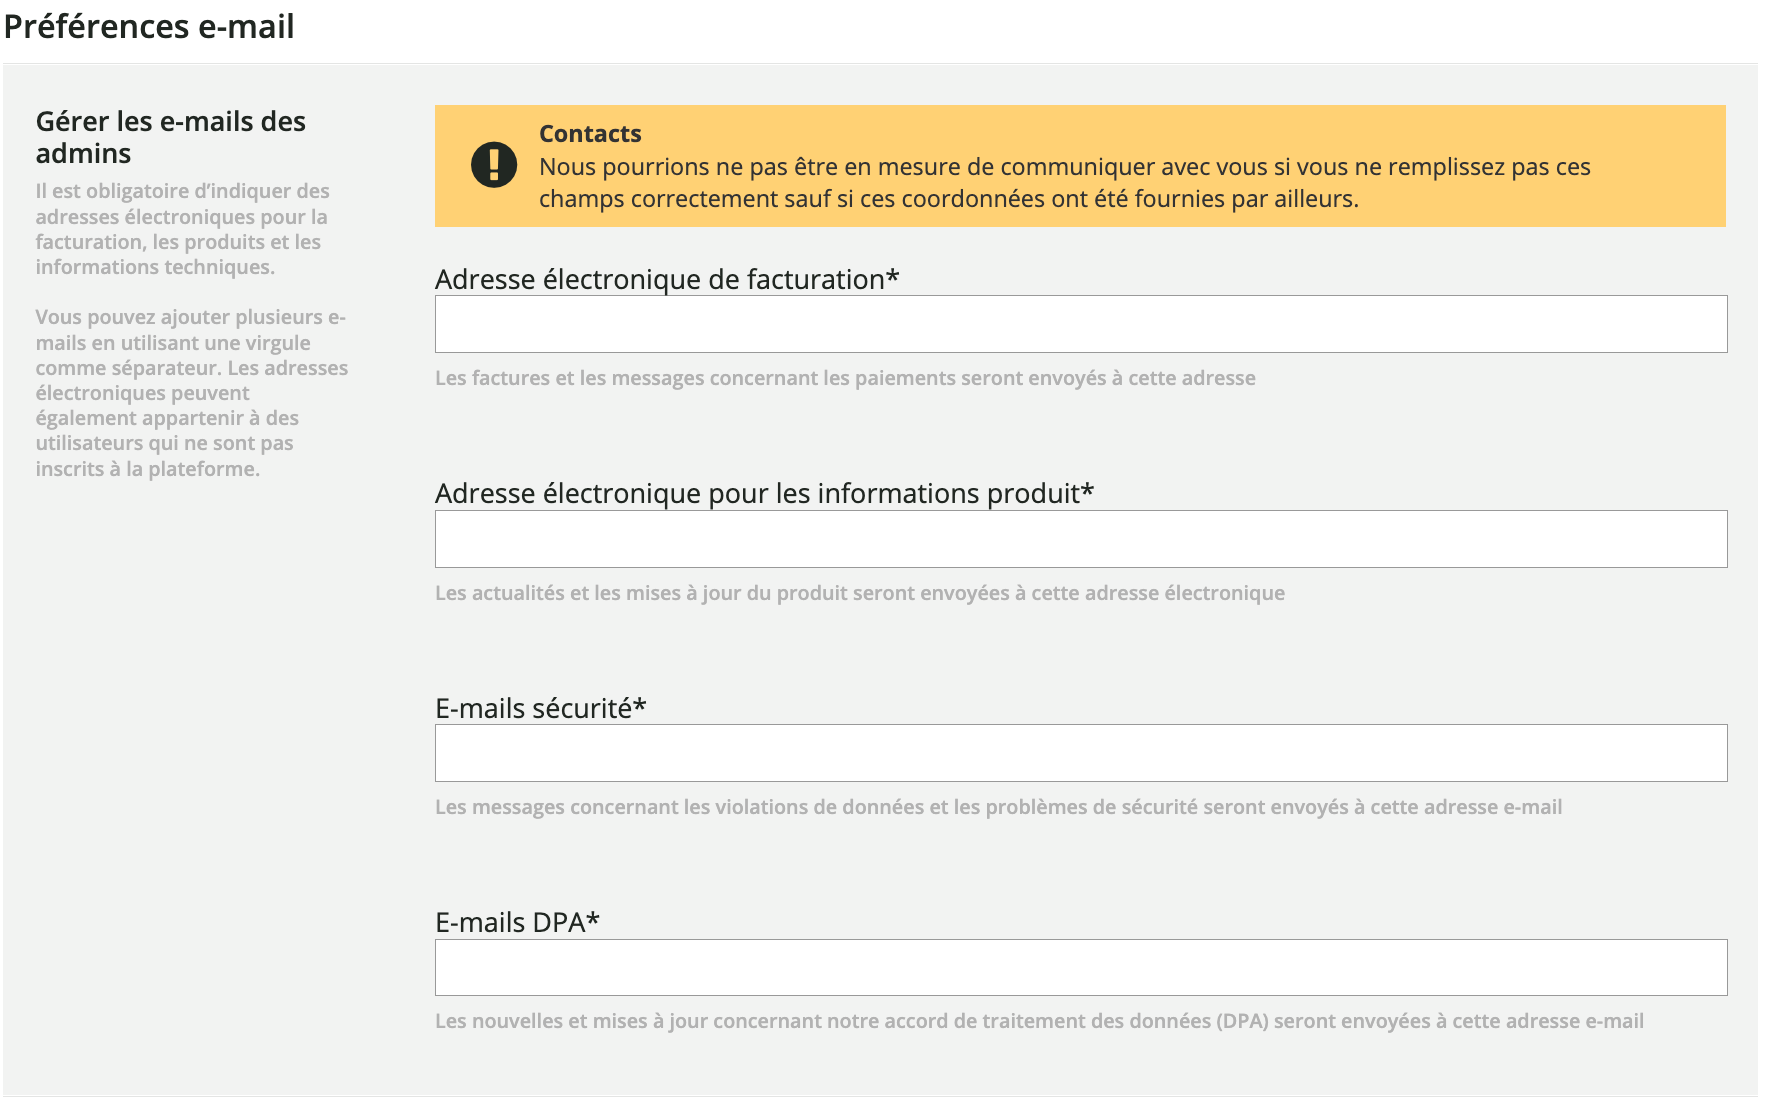Click the 'Adresse électronique pour les informations produit' label
The width and height of the screenshot is (1774, 1112).
click(x=758, y=493)
